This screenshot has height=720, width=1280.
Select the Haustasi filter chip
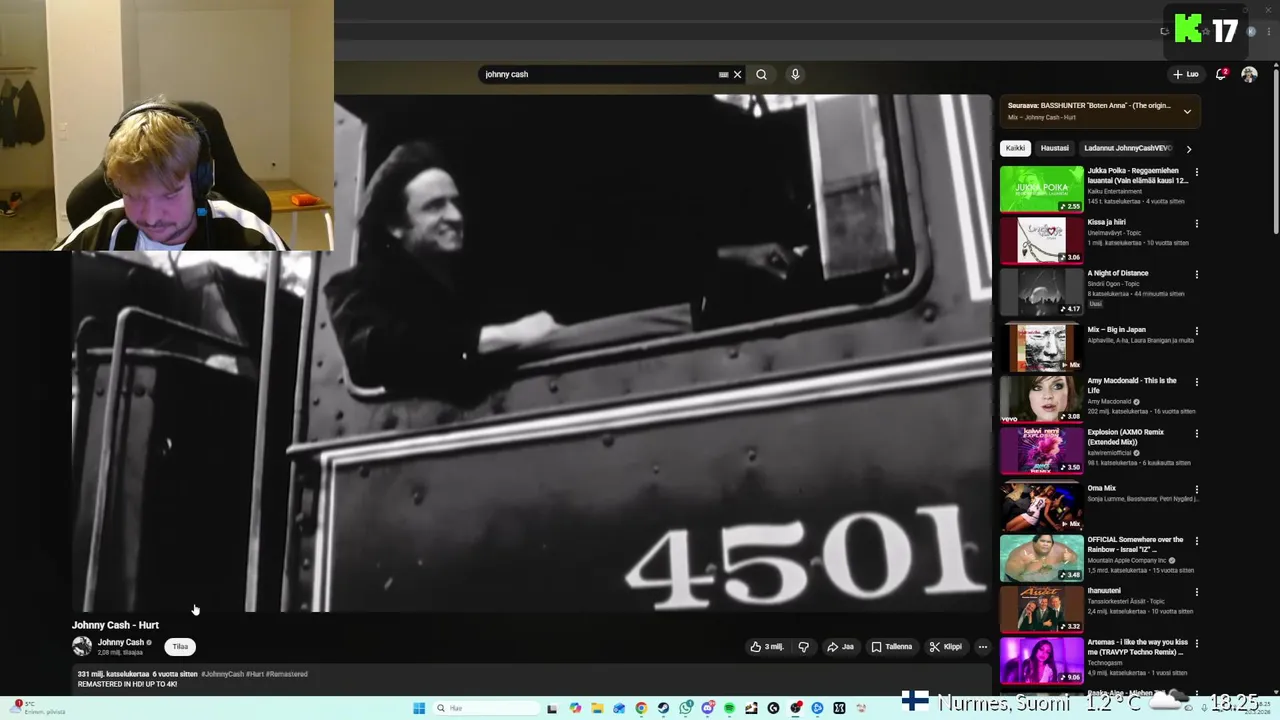(1055, 148)
